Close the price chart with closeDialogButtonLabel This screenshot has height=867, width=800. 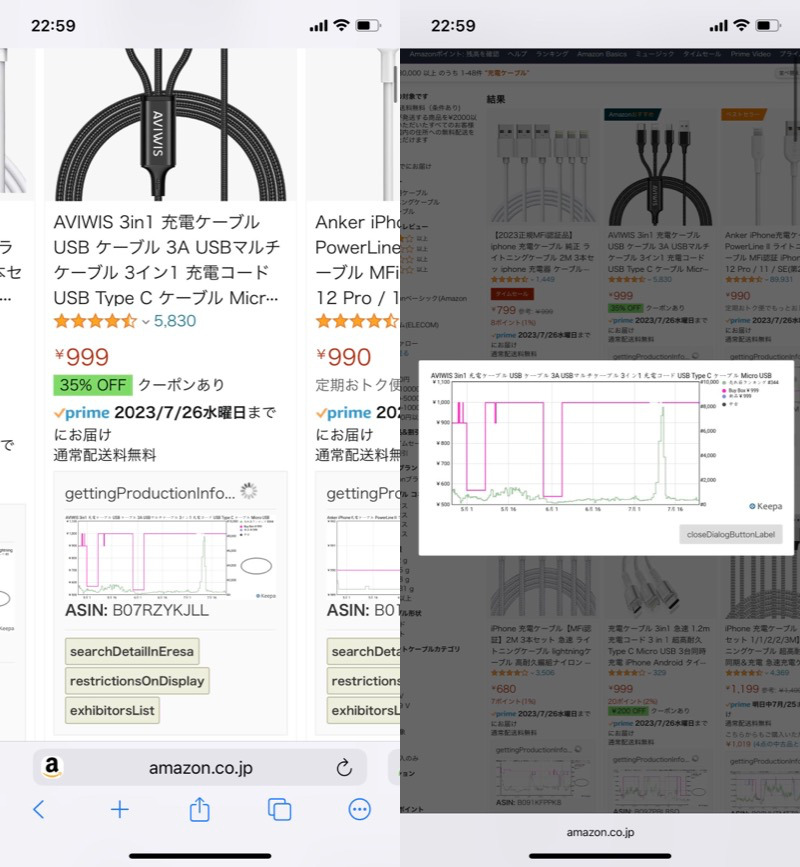730,535
